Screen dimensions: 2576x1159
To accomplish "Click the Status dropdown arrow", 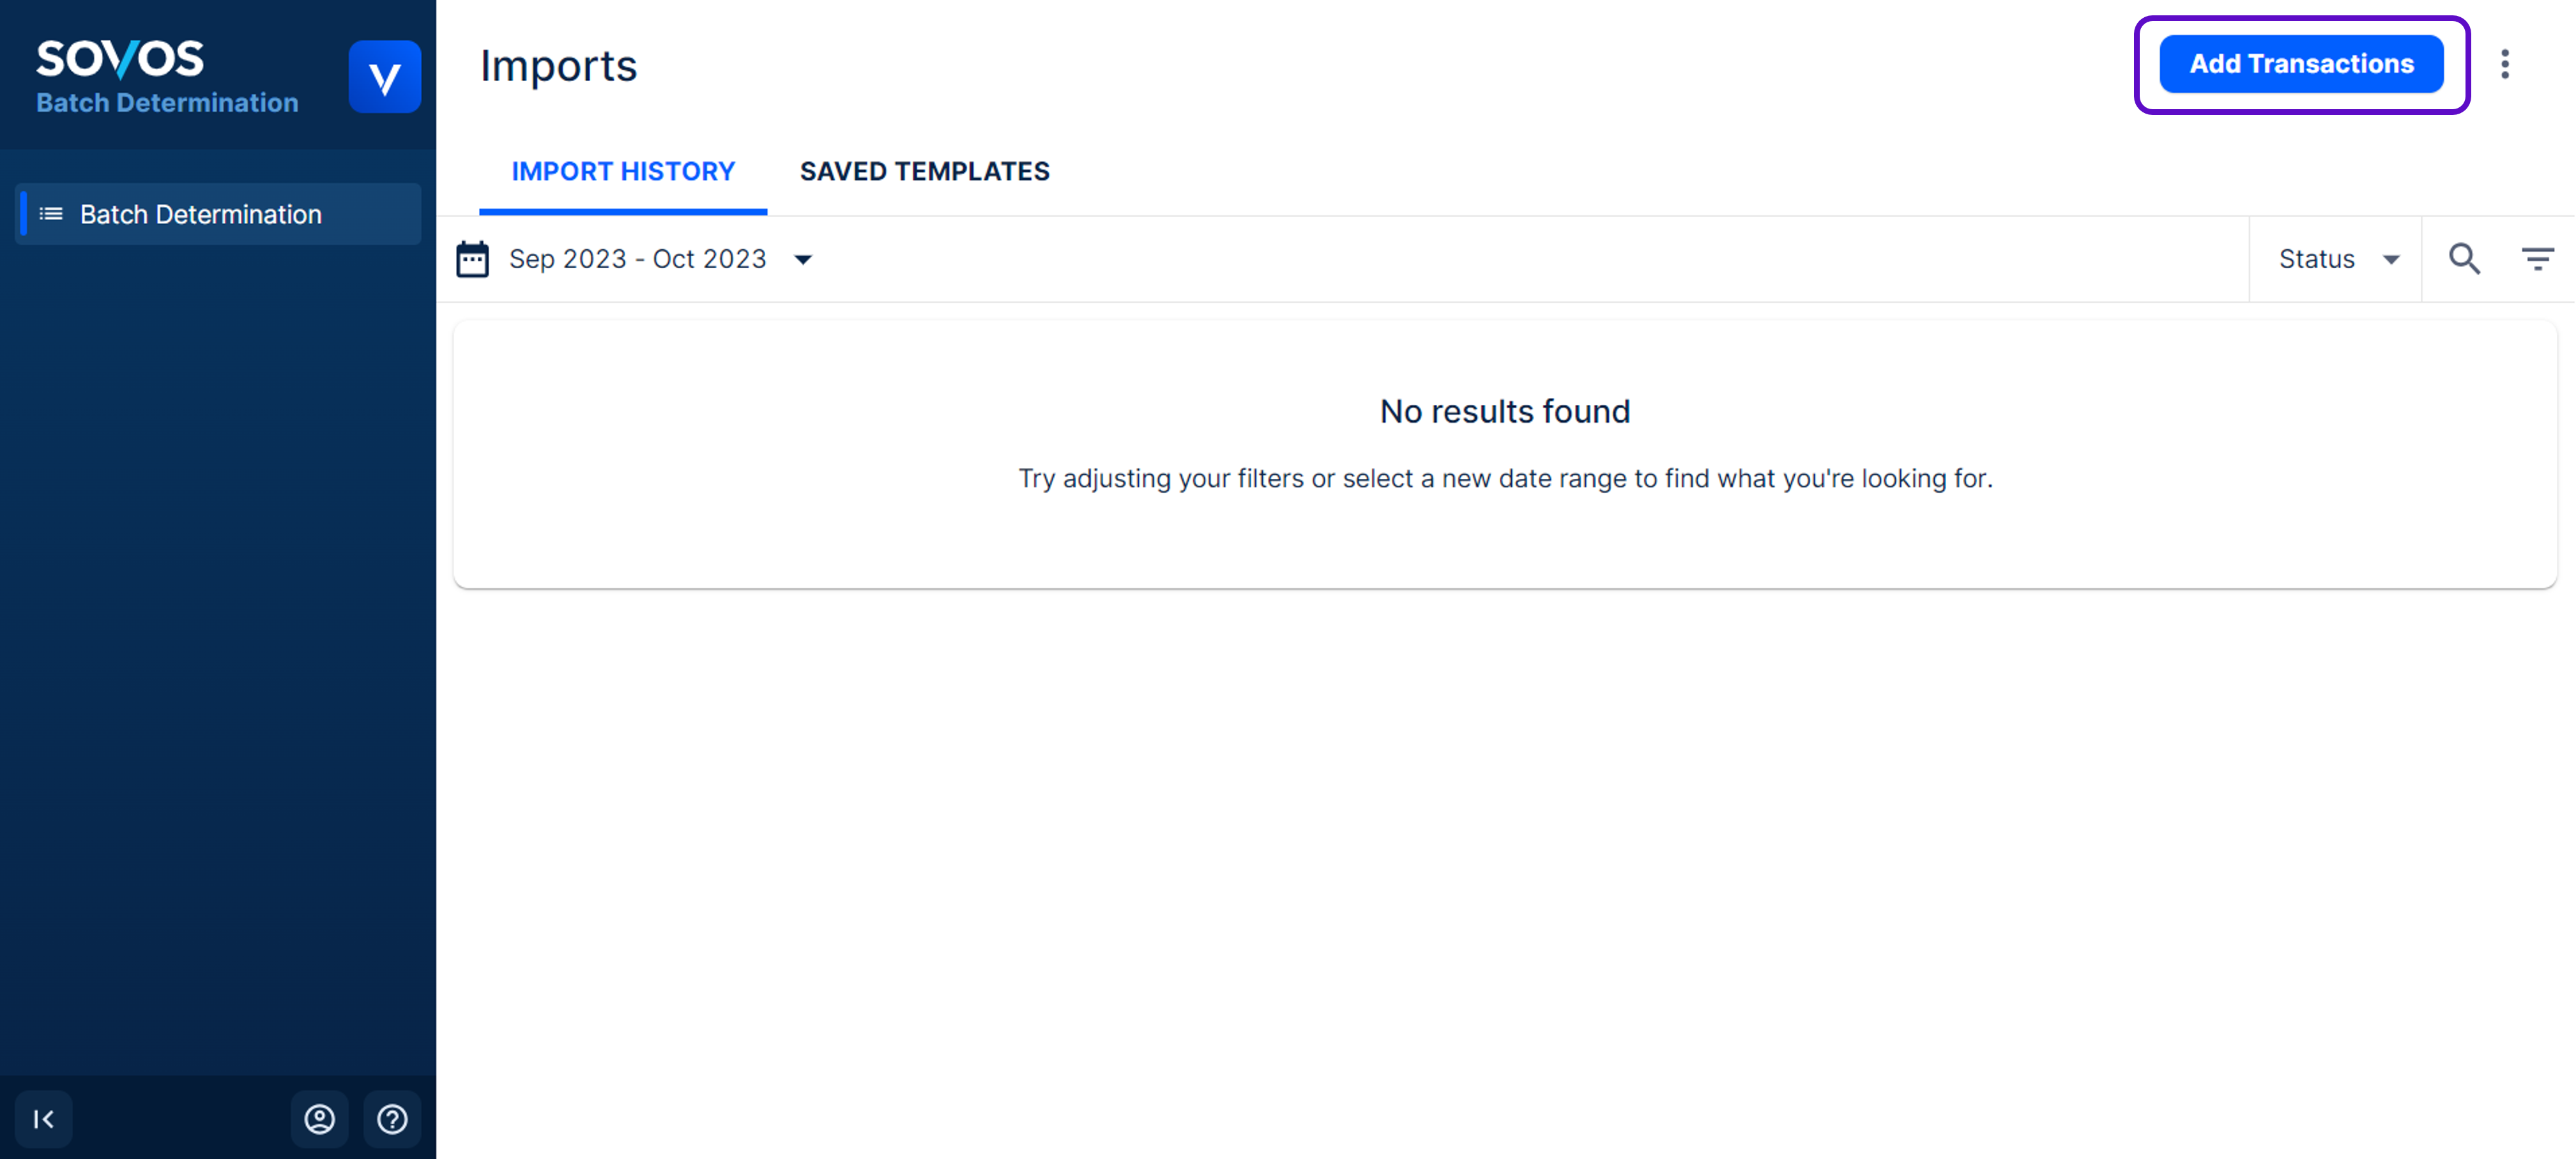I will coord(2391,260).
